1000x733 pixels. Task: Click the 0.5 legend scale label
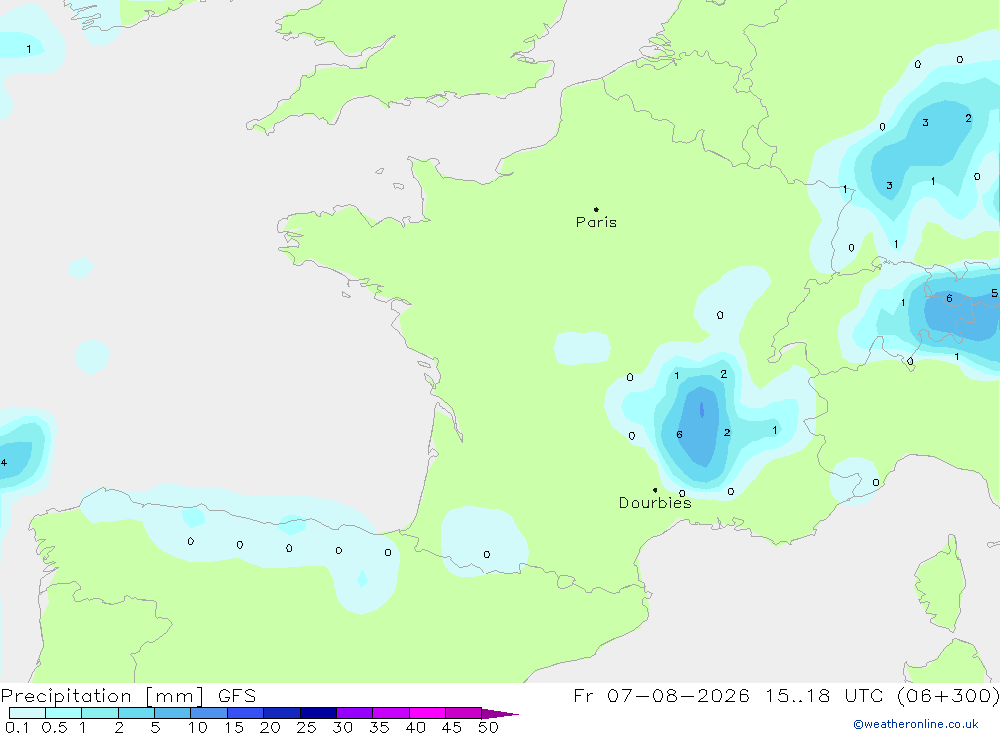pos(54,727)
